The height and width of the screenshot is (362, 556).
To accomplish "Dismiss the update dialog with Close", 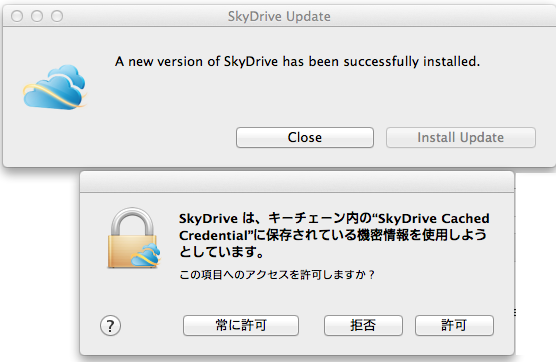I will click(305, 138).
